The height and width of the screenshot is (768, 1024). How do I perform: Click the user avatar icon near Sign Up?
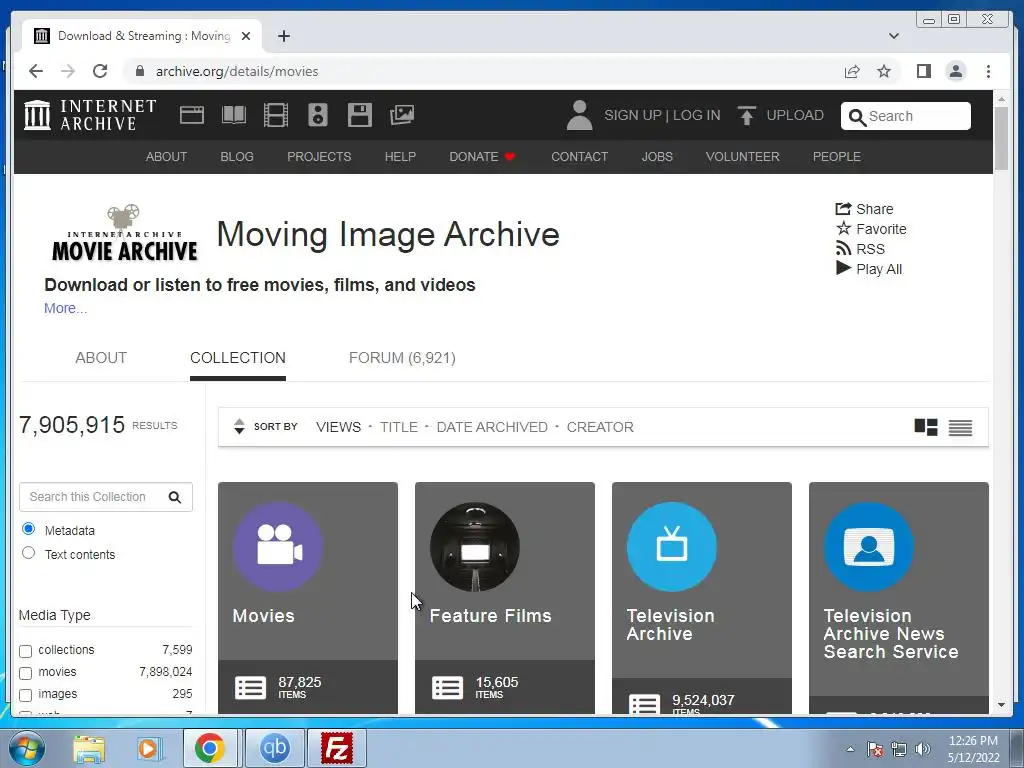click(x=579, y=115)
